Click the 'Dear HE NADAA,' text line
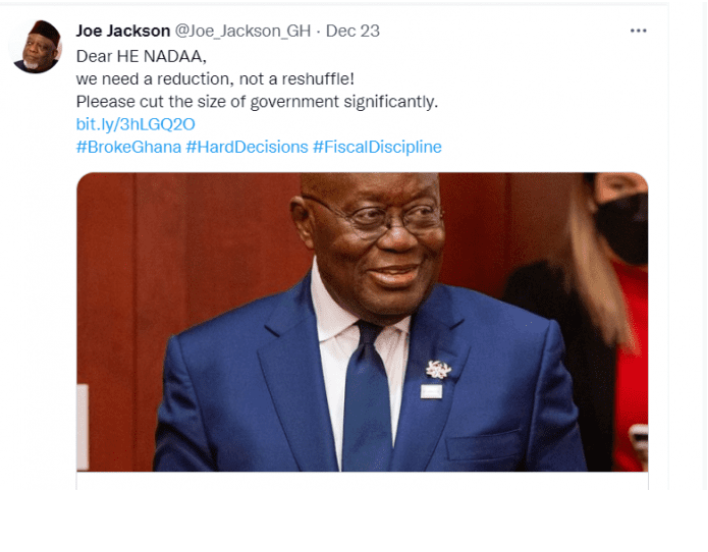Viewport: 708px width, 552px height. point(141,56)
